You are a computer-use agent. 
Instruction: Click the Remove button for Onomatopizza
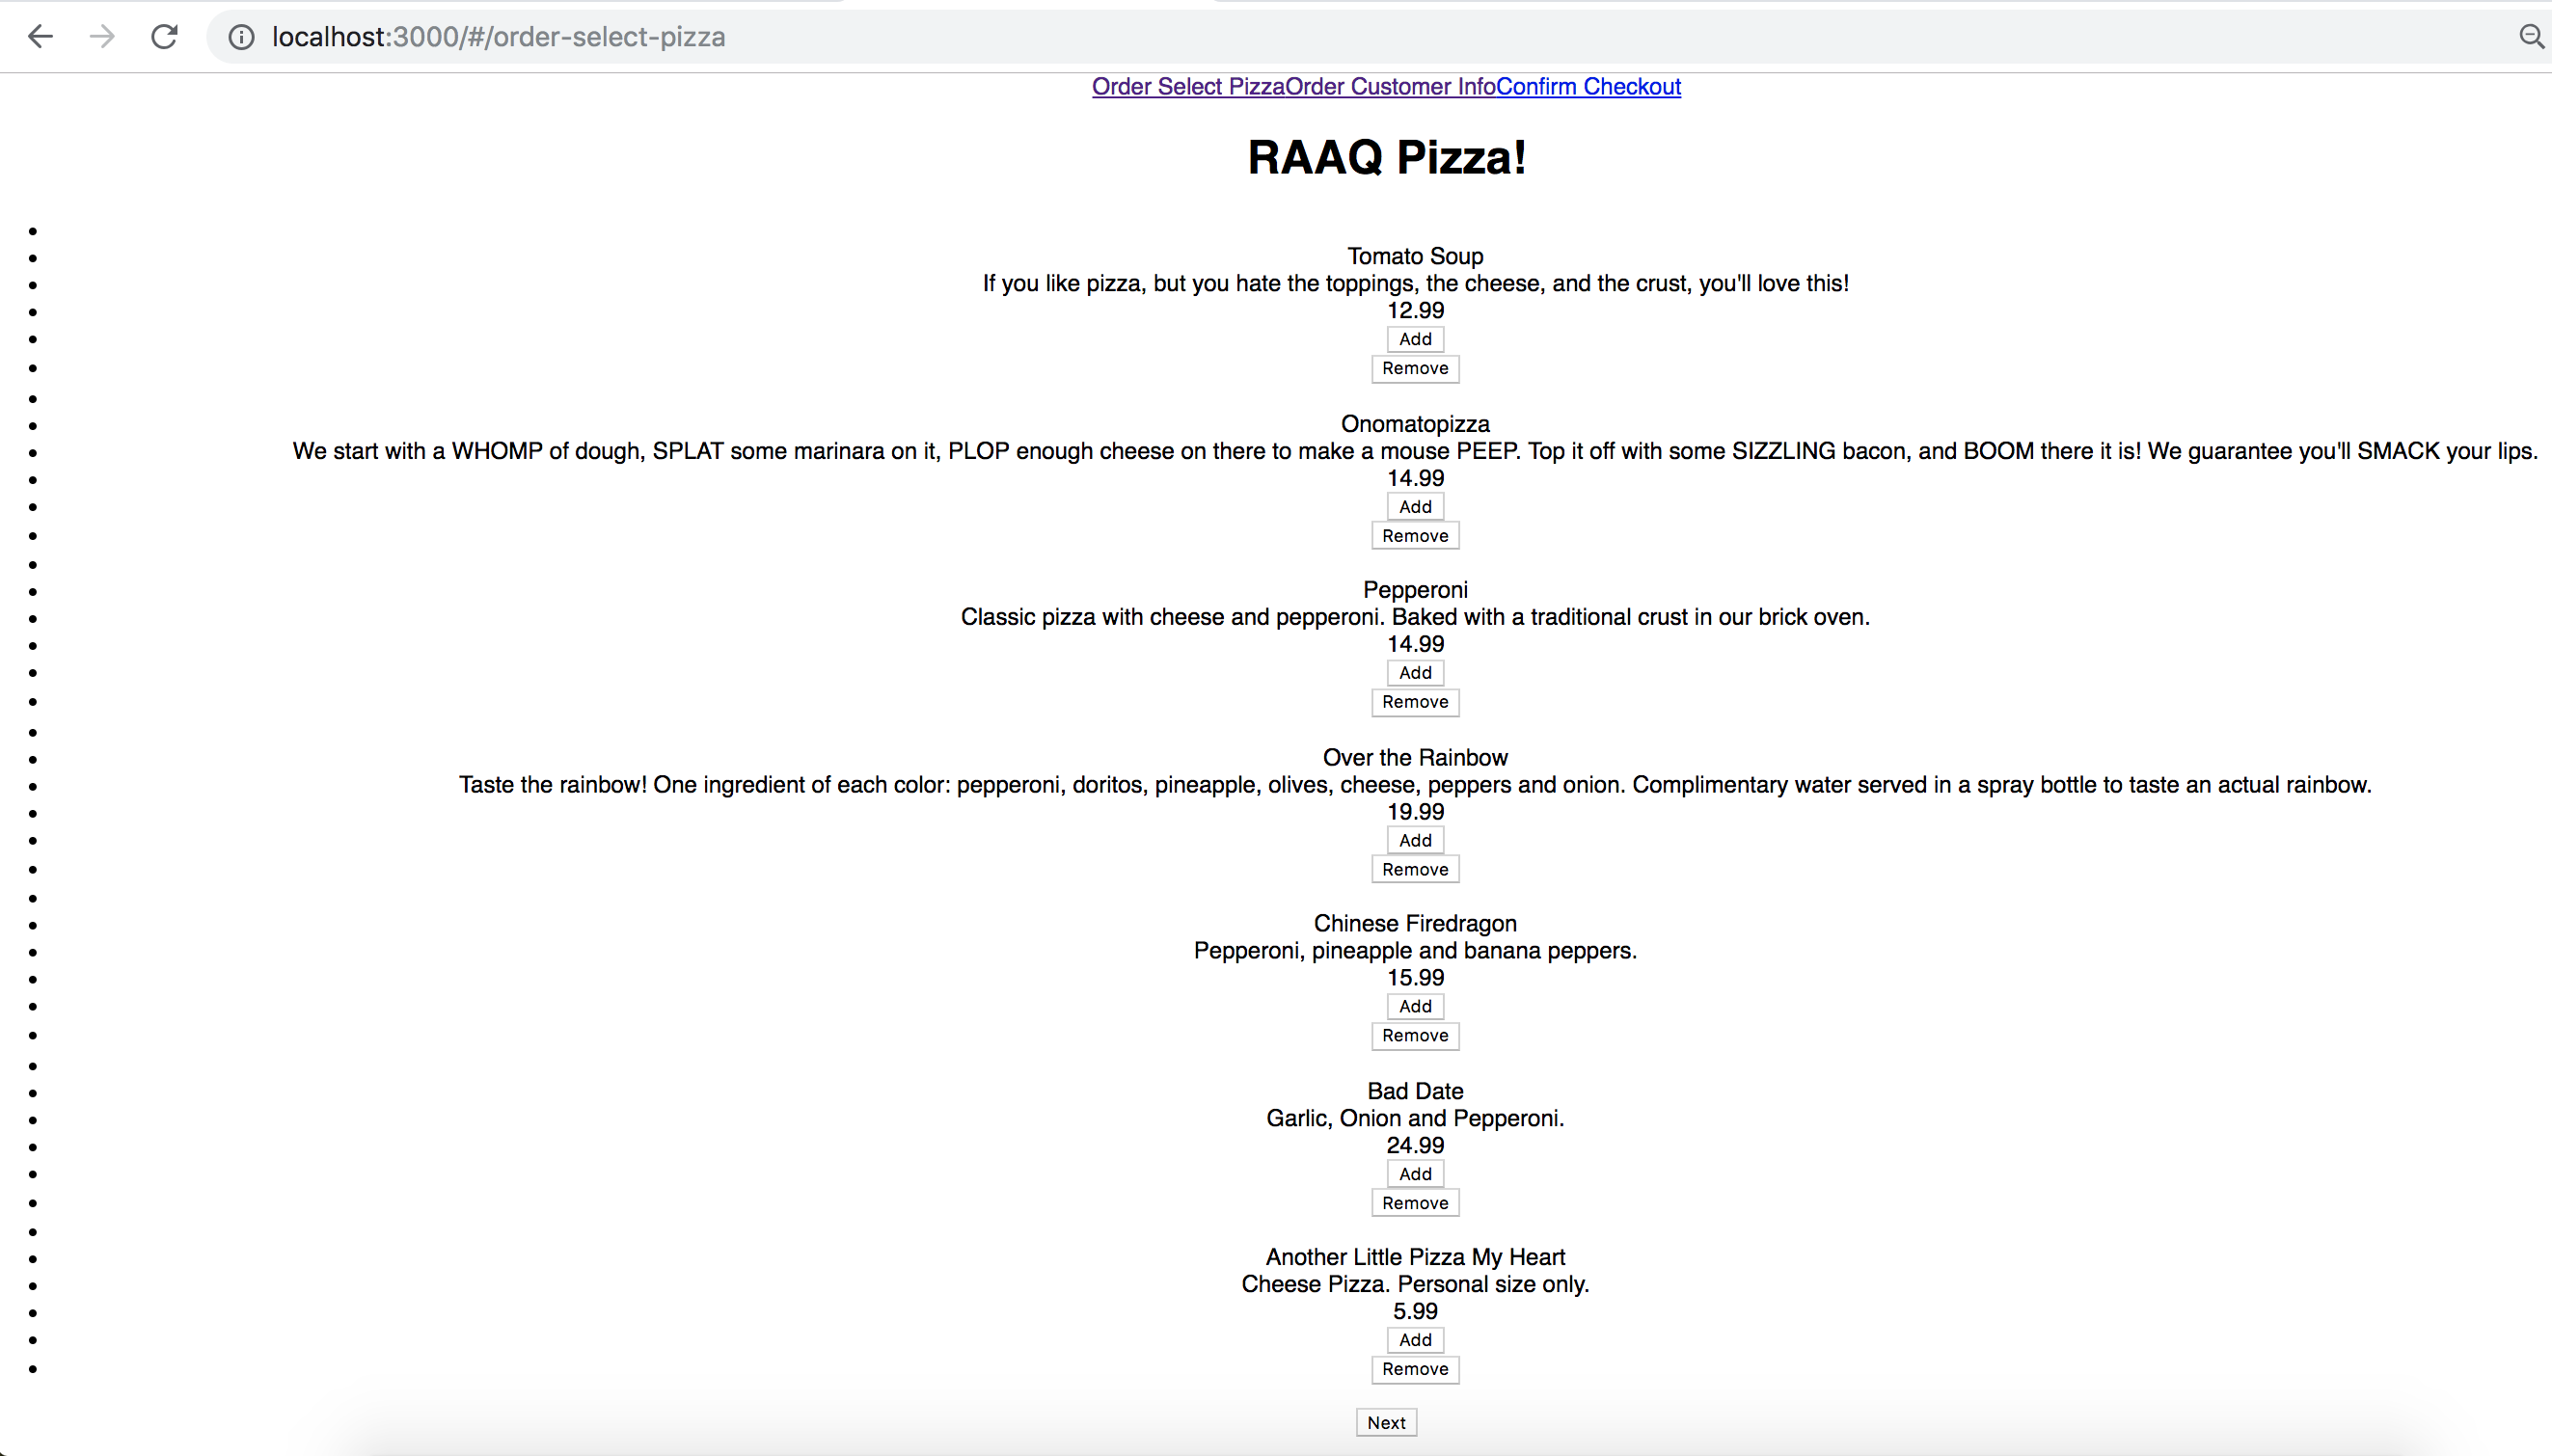(1415, 534)
